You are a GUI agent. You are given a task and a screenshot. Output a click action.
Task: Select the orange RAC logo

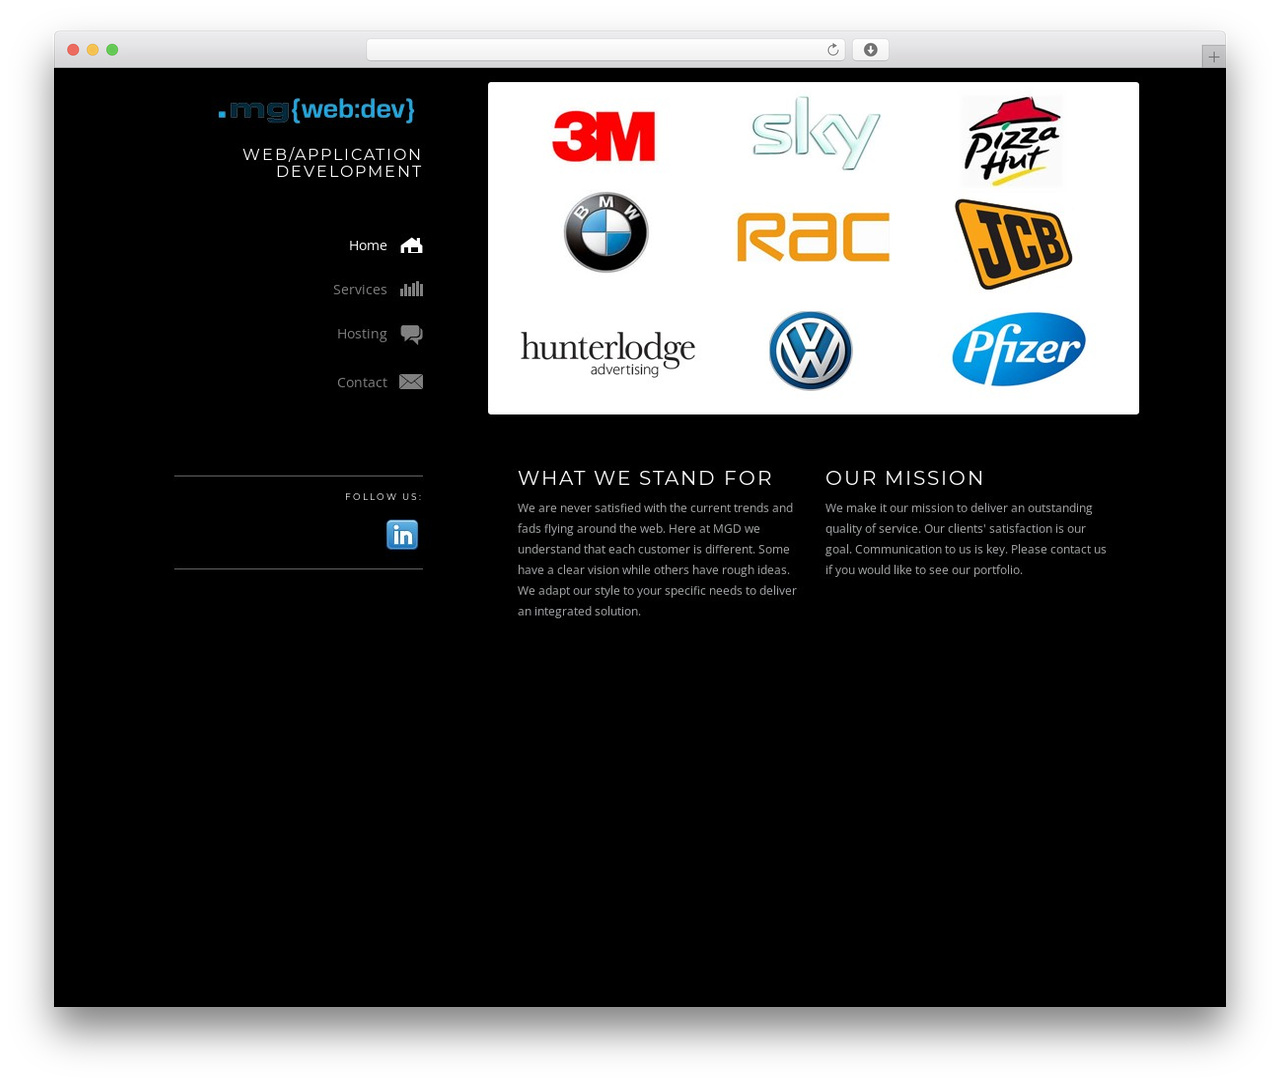[813, 237]
